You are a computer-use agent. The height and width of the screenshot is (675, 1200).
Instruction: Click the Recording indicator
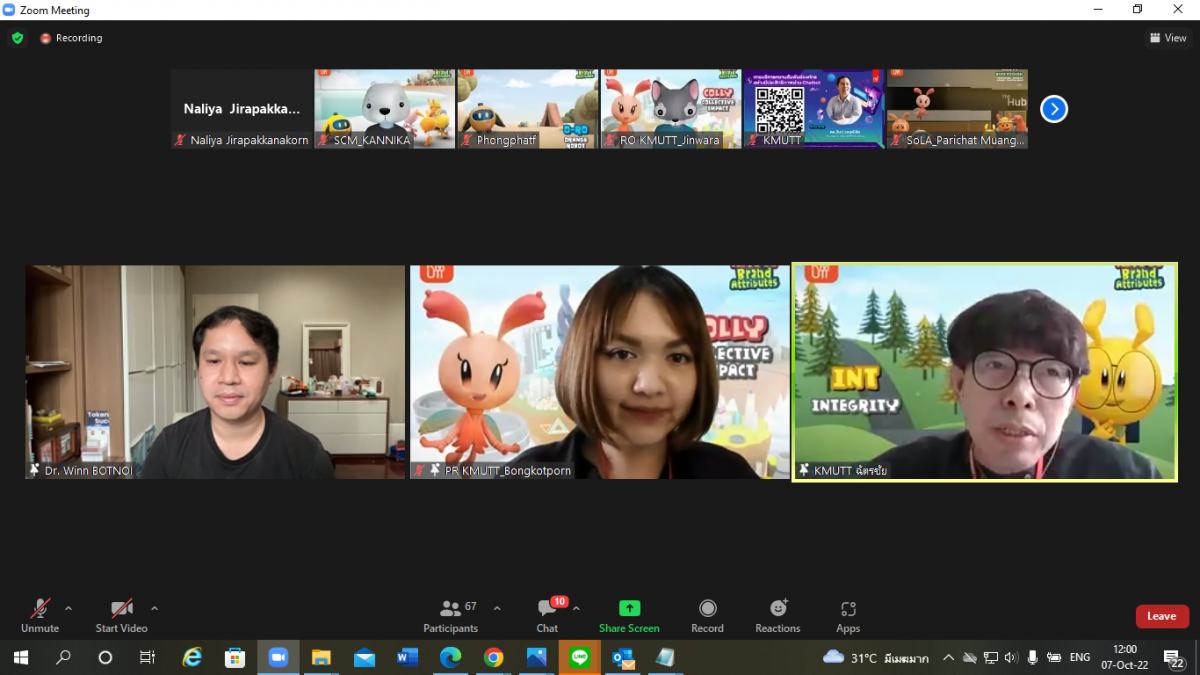[71, 38]
